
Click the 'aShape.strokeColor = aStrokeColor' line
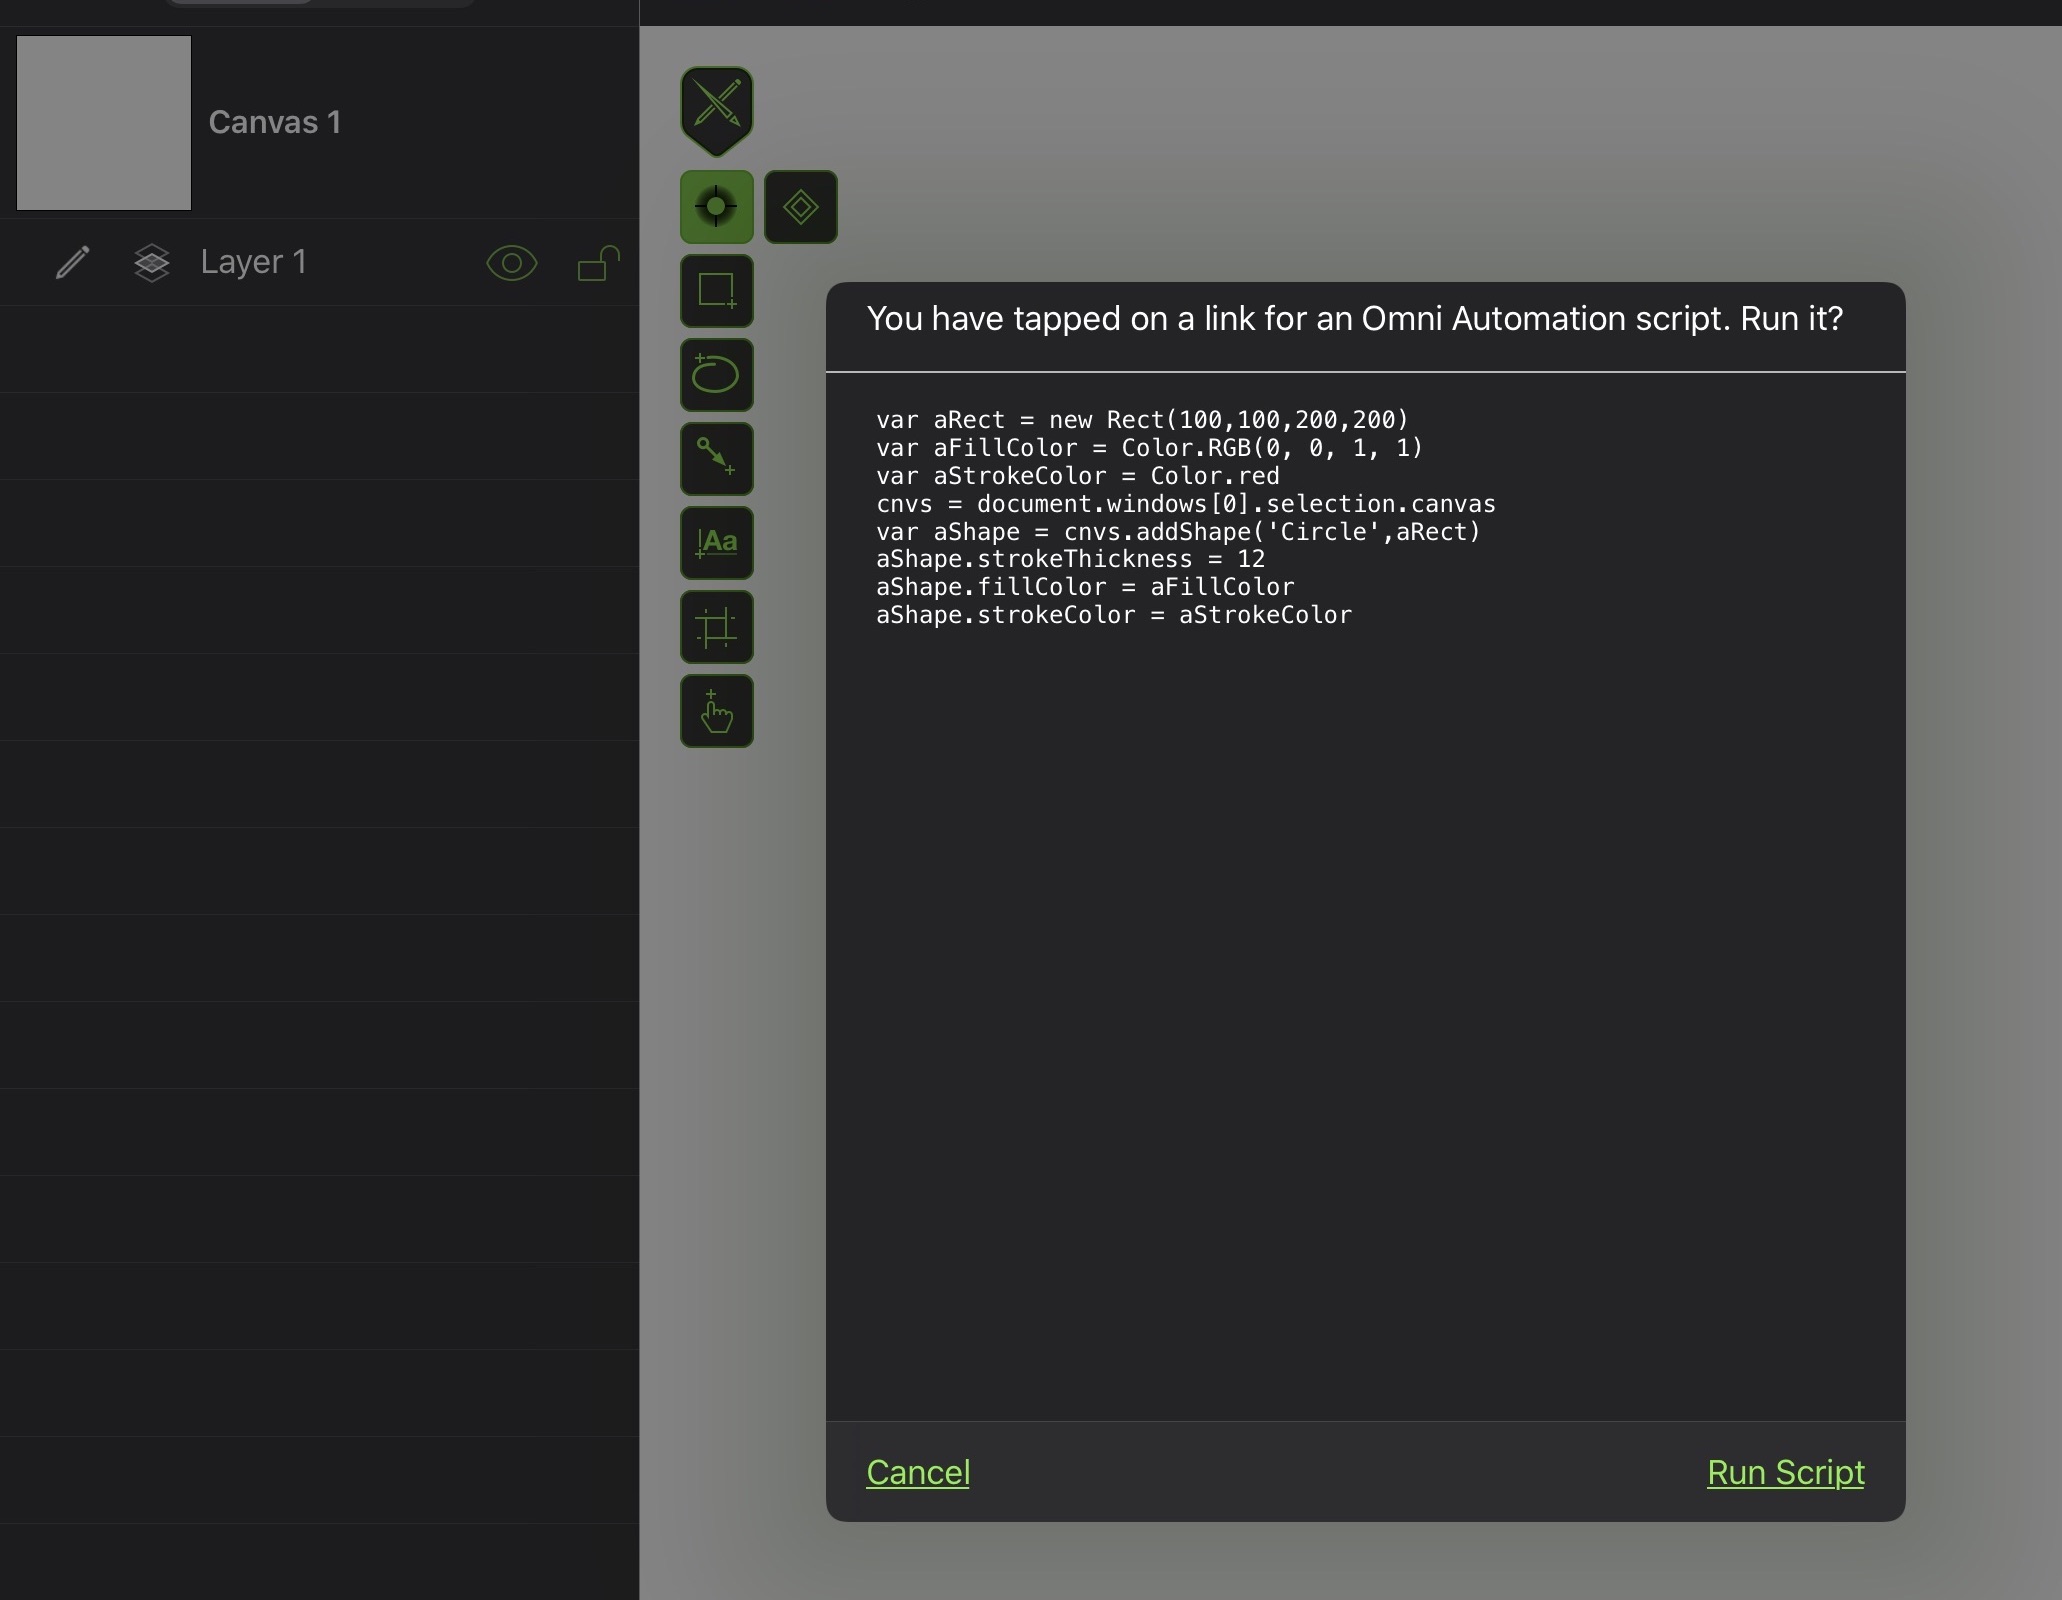pos(1114,615)
